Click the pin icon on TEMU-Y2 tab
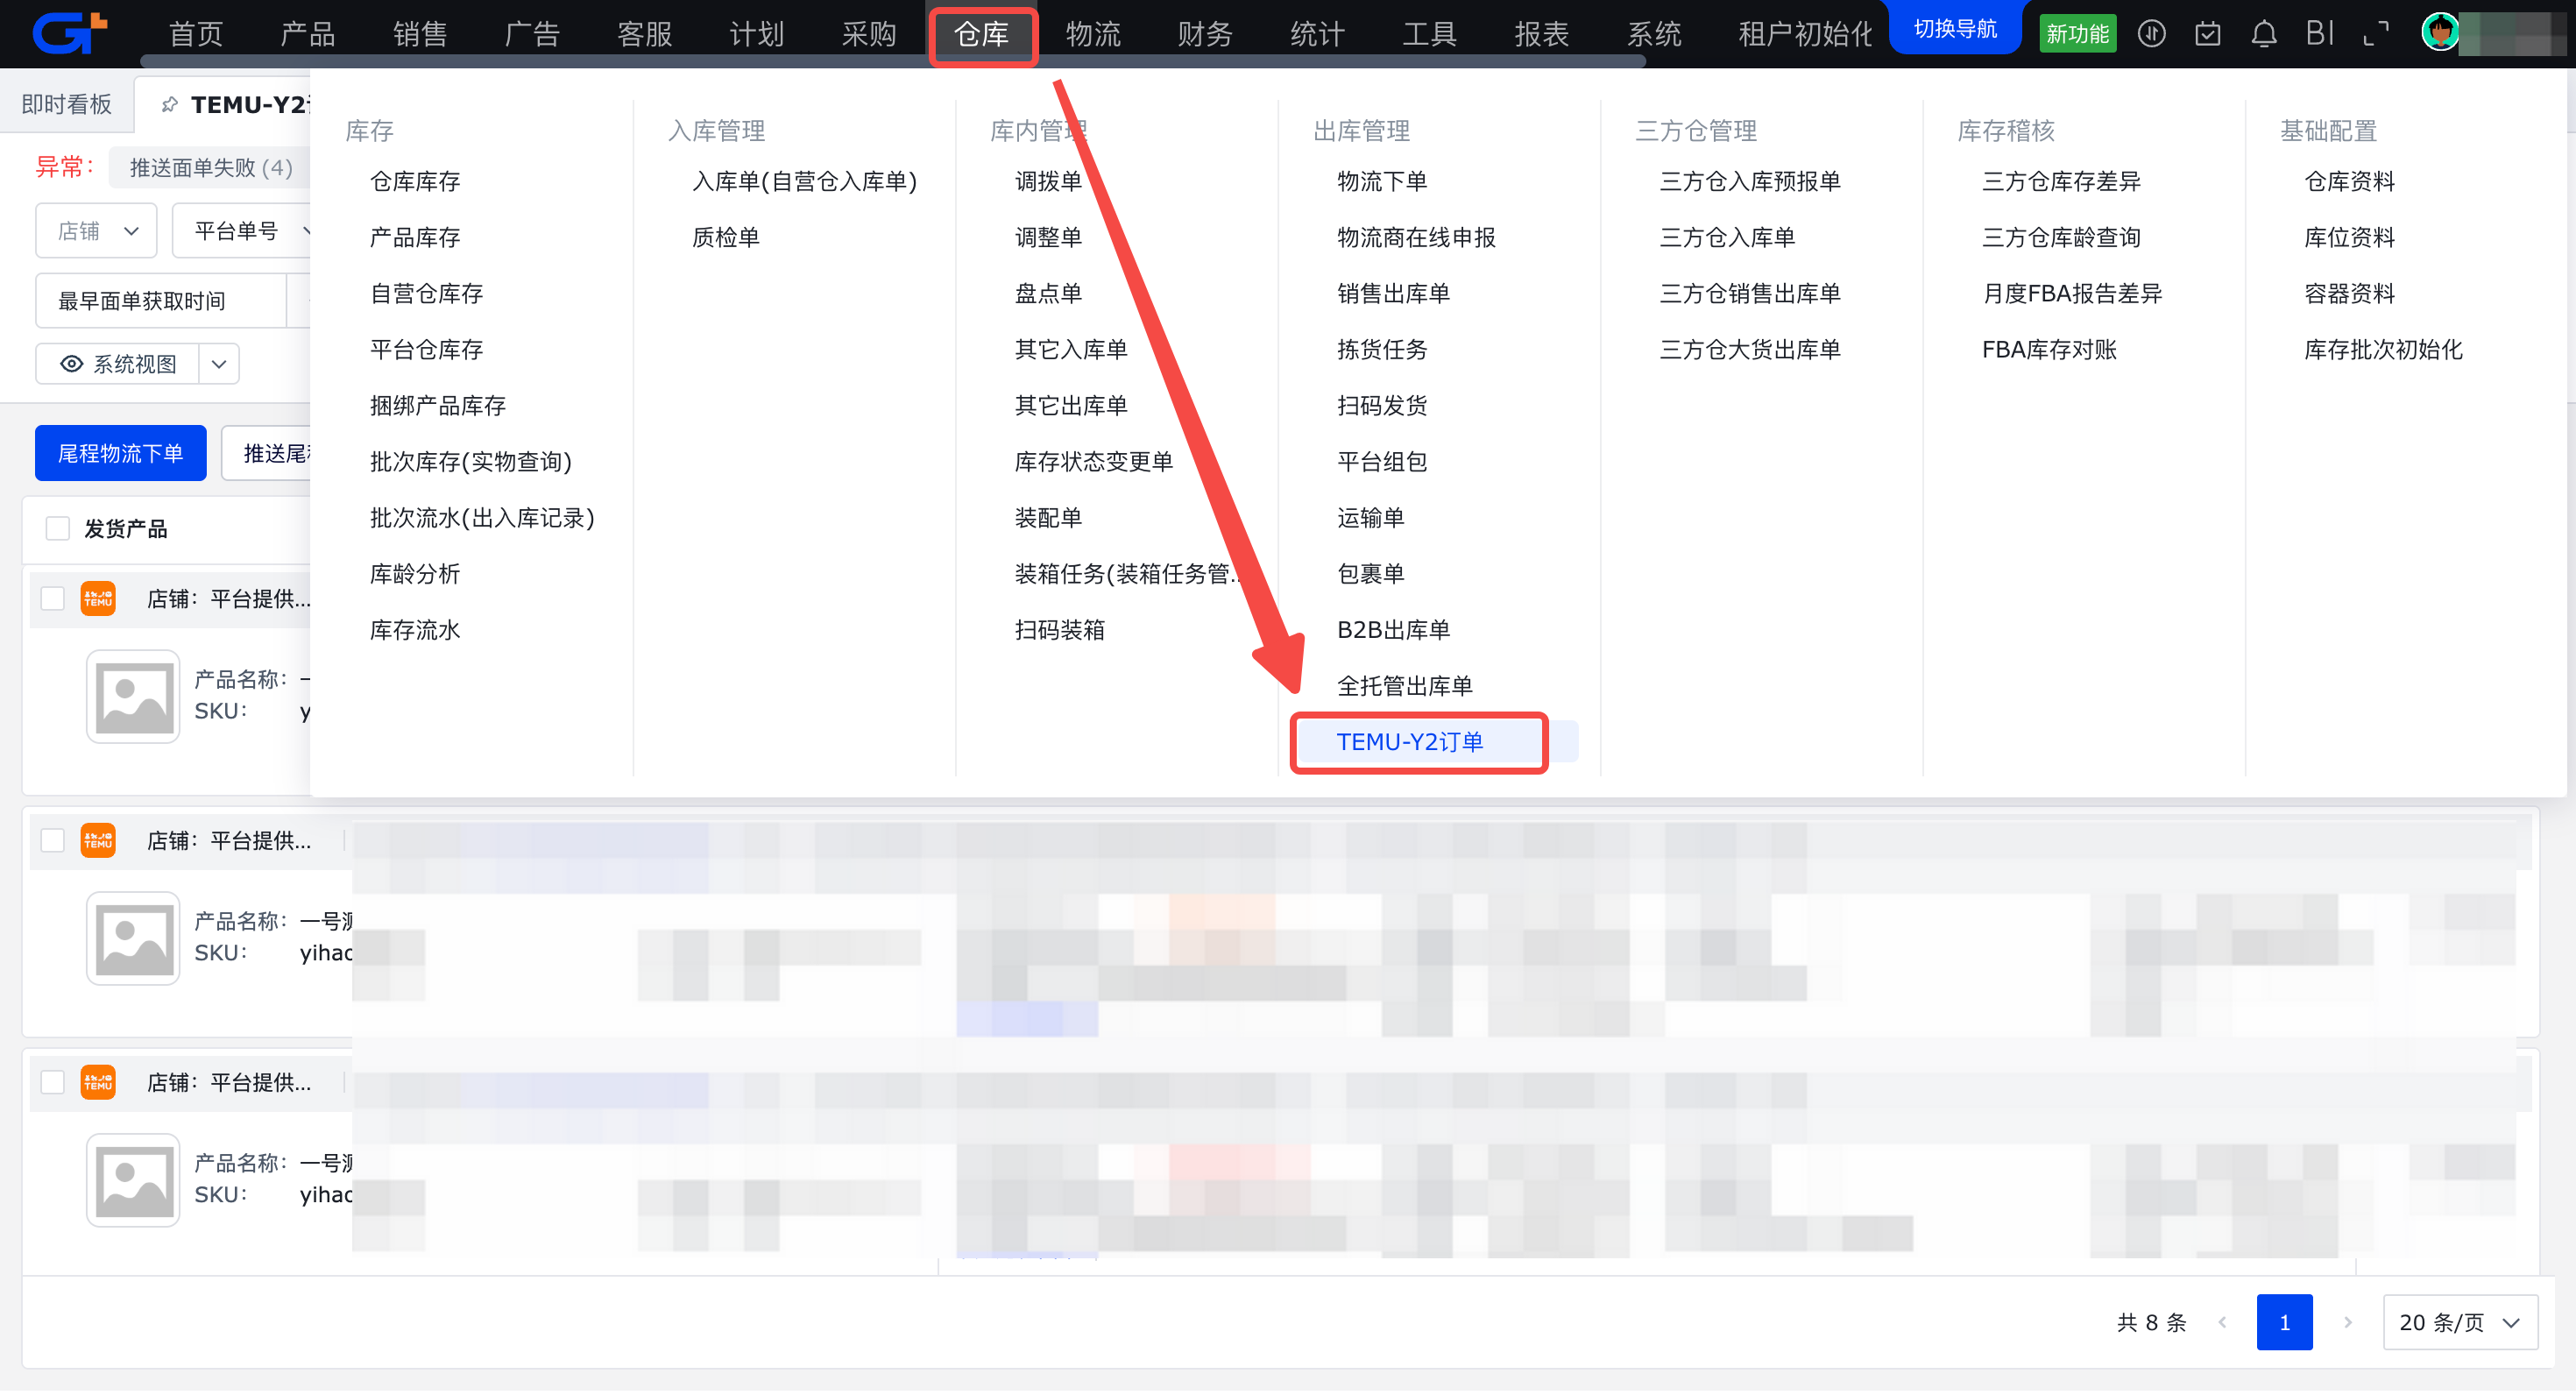The image size is (2576, 1395). tap(169, 104)
